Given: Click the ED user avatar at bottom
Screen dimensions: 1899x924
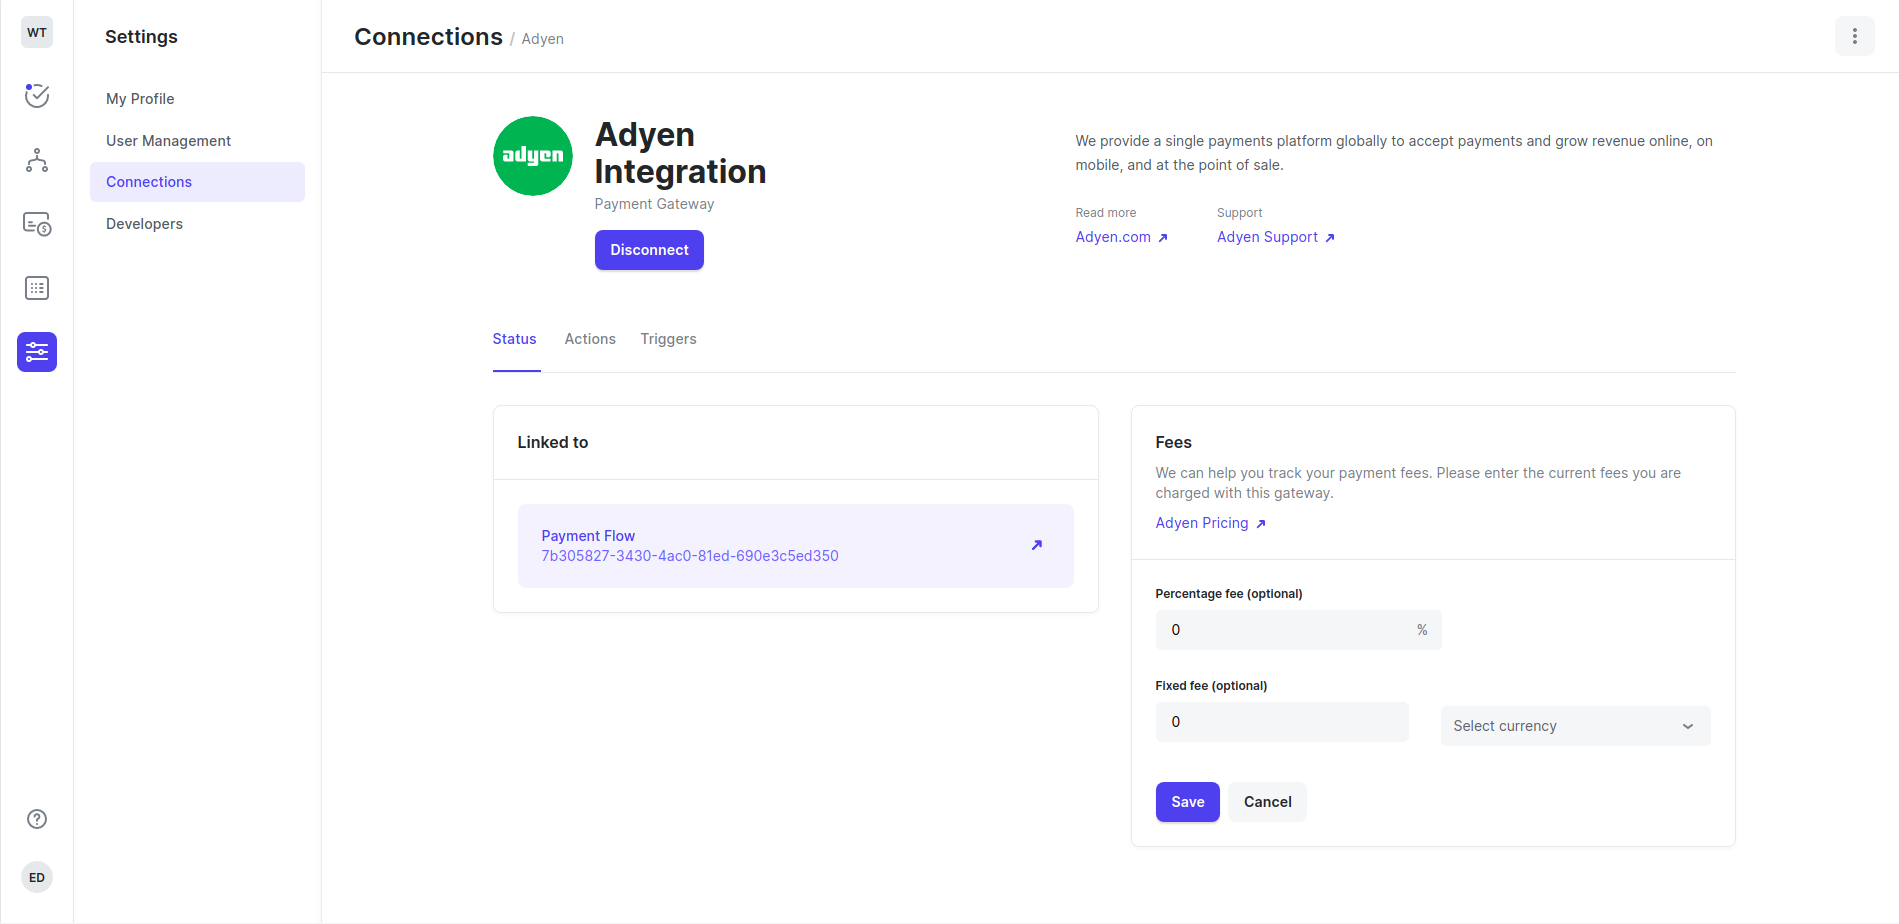Looking at the screenshot, I should click(36, 876).
